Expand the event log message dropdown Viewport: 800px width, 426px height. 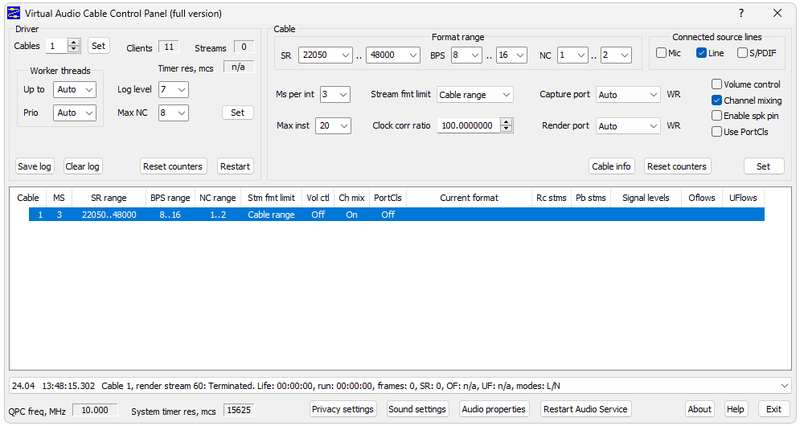[x=784, y=386]
